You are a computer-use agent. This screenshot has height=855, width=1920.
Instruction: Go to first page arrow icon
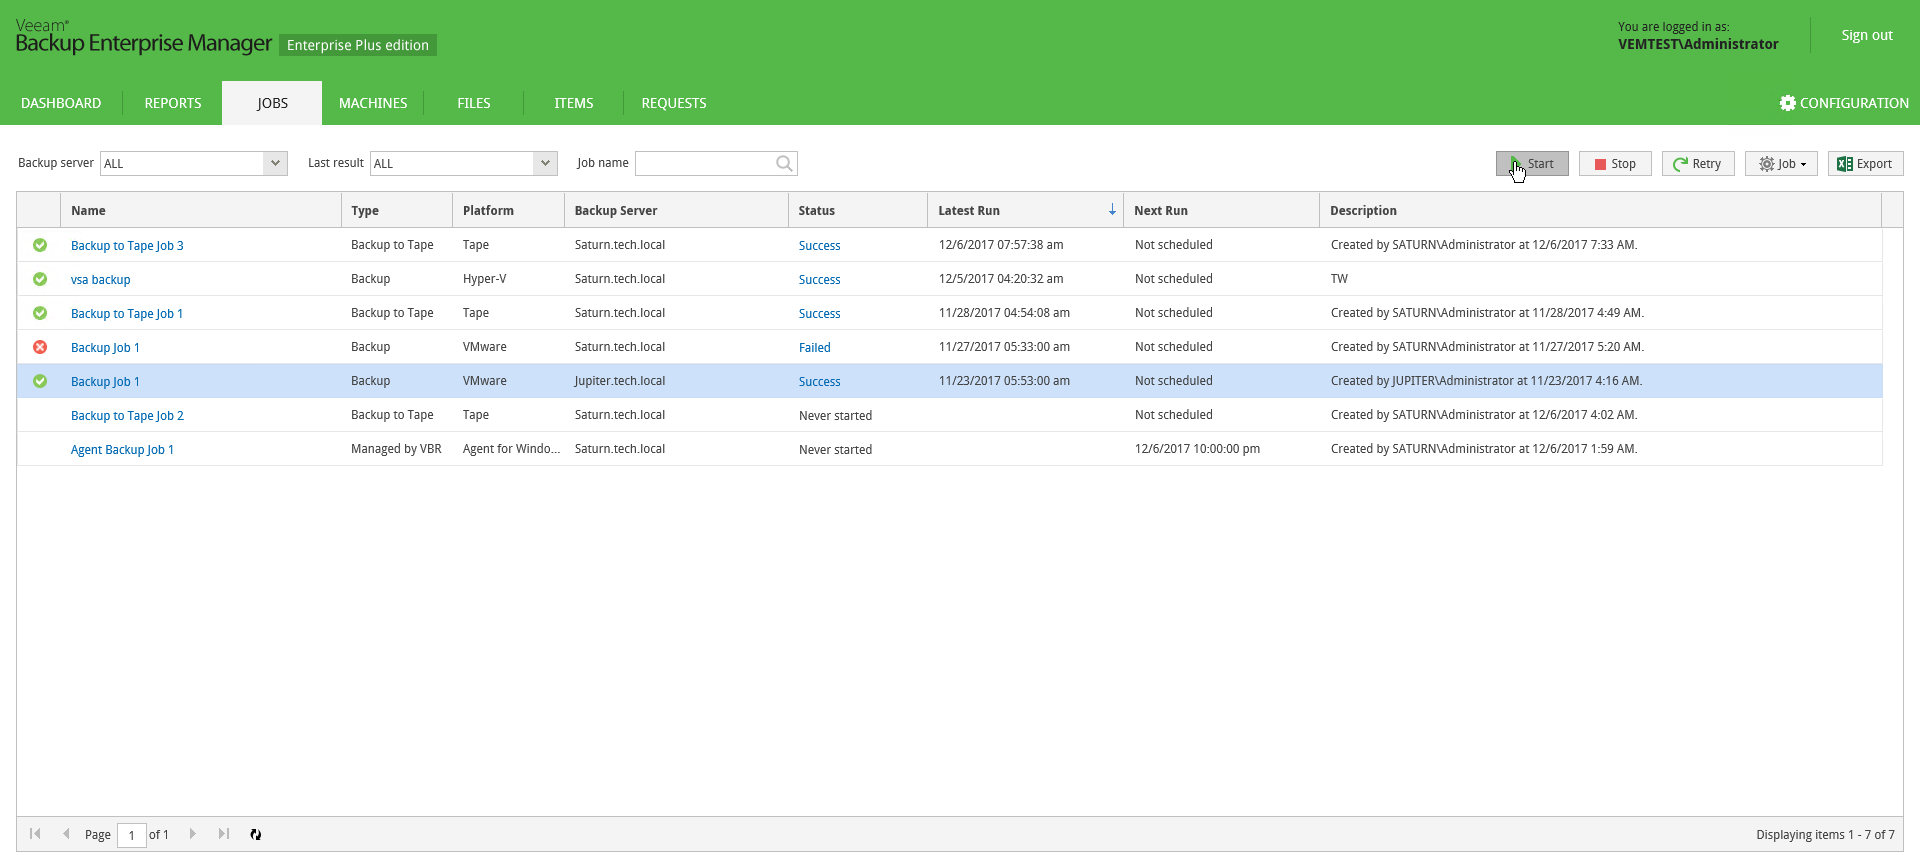point(35,834)
